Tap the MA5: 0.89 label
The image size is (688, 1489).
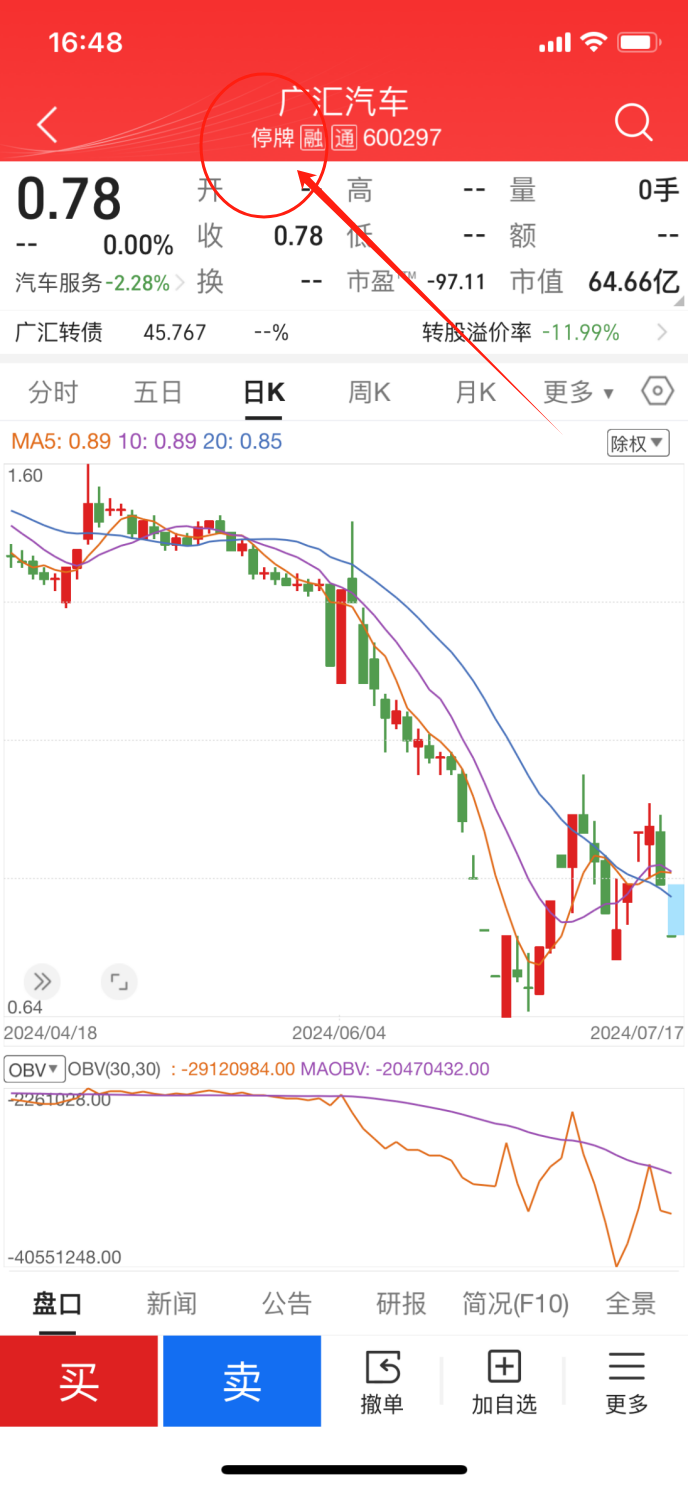coord(61,441)
